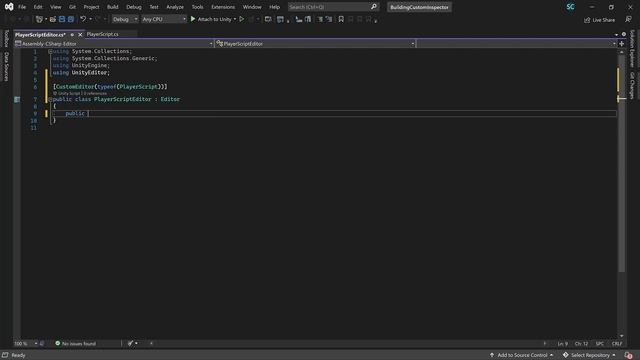The height and width of the screenshot is (360, 640).
Task: Open the Project menu
Action: point(91,7)
